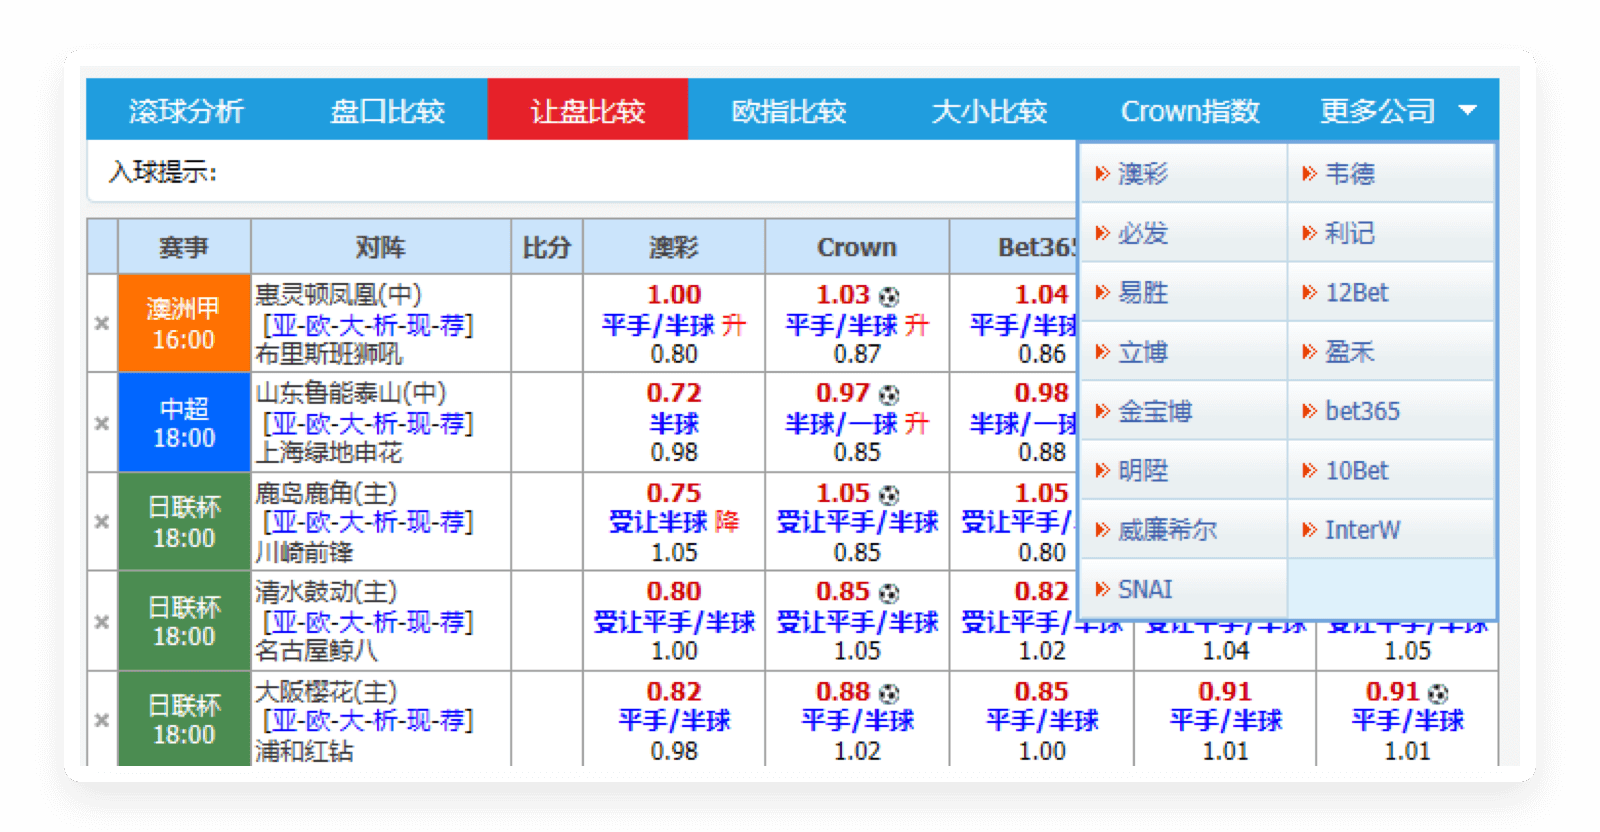Open the 滚球分析 tab
Screen dimensions: 1600x832
(186, 111)
